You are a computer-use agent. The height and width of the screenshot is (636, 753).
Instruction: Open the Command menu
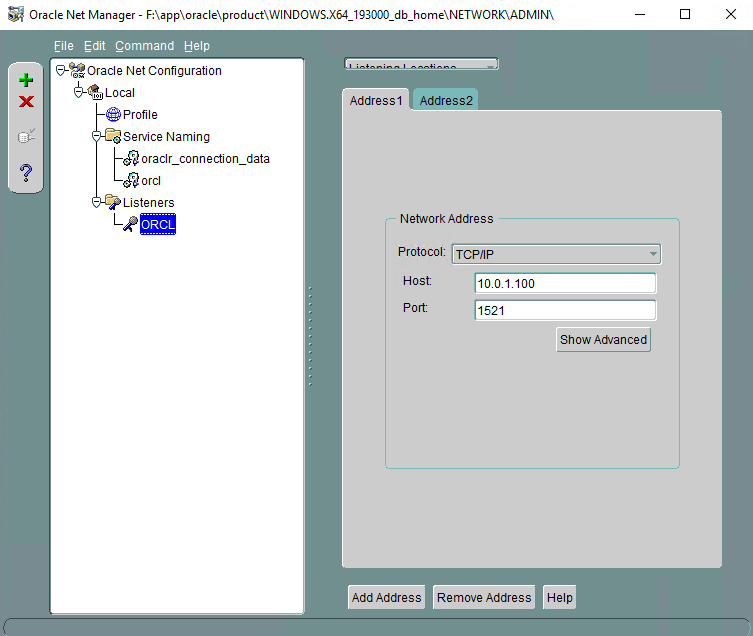(145, 46)
